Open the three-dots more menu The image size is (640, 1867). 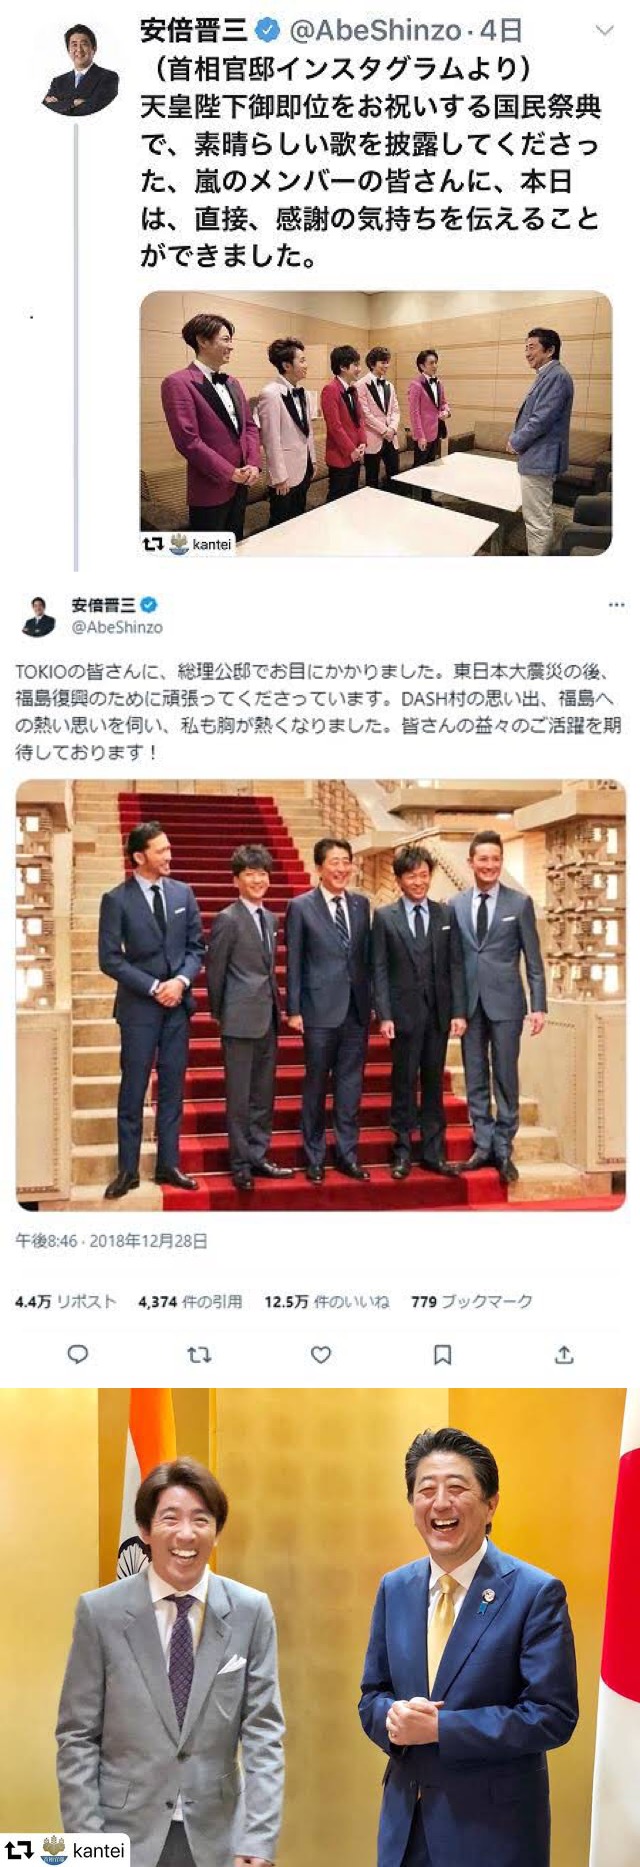pyautogui.click(x=616, y=605)
